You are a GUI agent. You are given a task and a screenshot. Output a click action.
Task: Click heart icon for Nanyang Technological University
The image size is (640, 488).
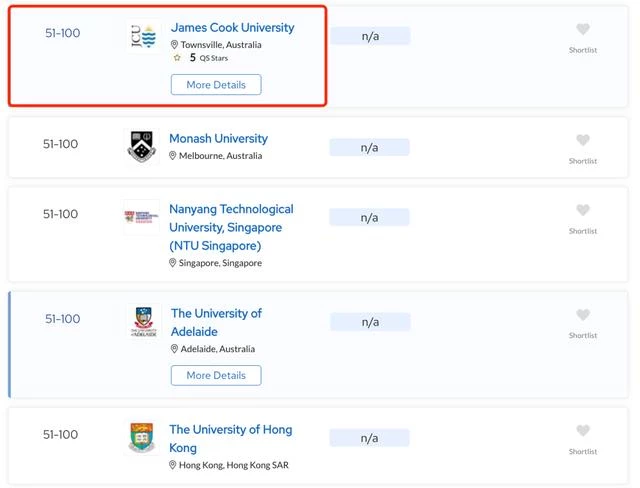click(583, 210)
